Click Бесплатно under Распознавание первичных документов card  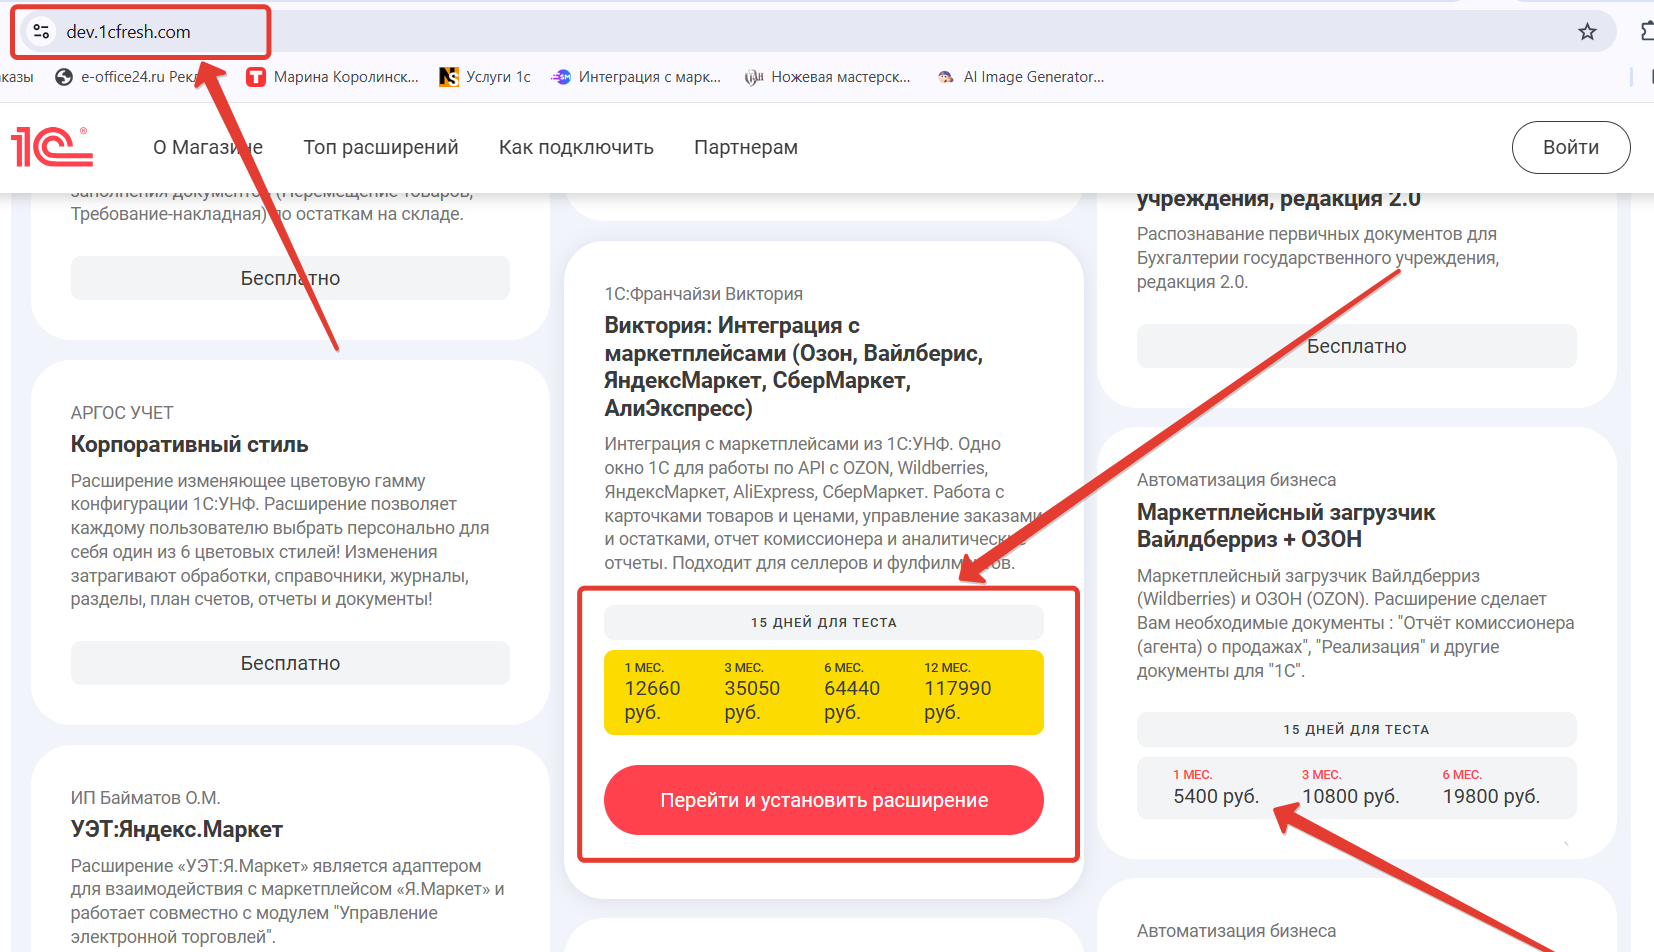tap(1357, 346)
